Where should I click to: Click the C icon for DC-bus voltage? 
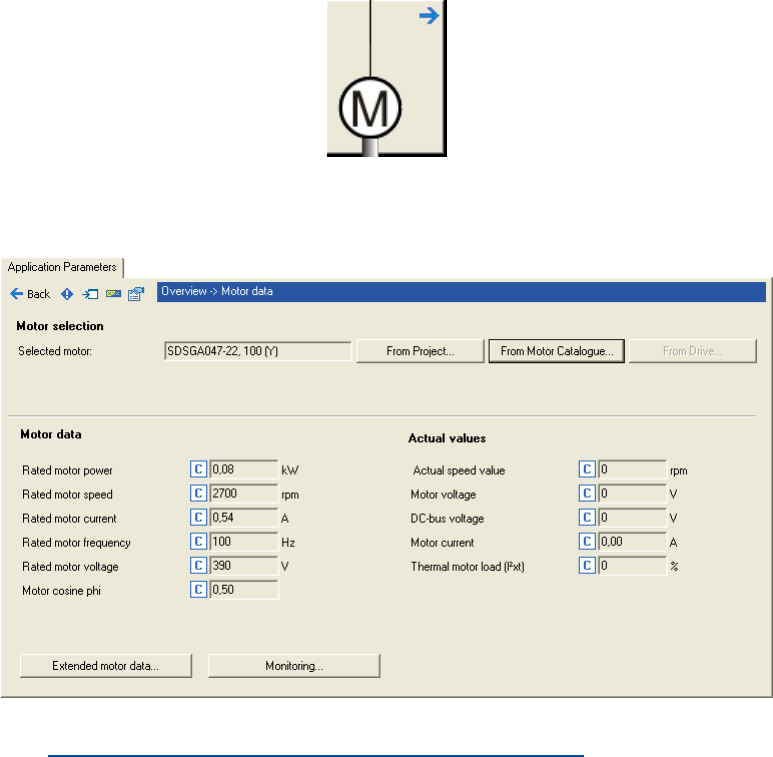587,517
